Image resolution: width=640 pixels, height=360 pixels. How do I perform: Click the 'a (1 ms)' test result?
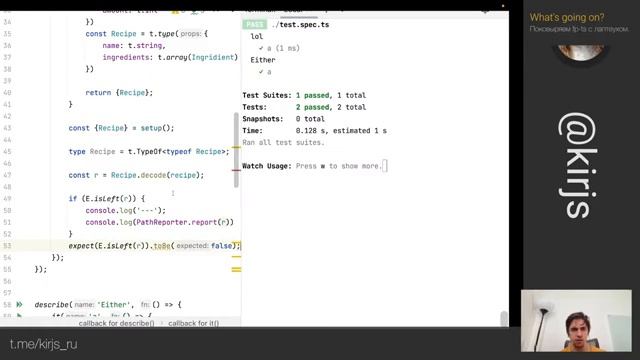pyautogui.click(x=279, y=48)
